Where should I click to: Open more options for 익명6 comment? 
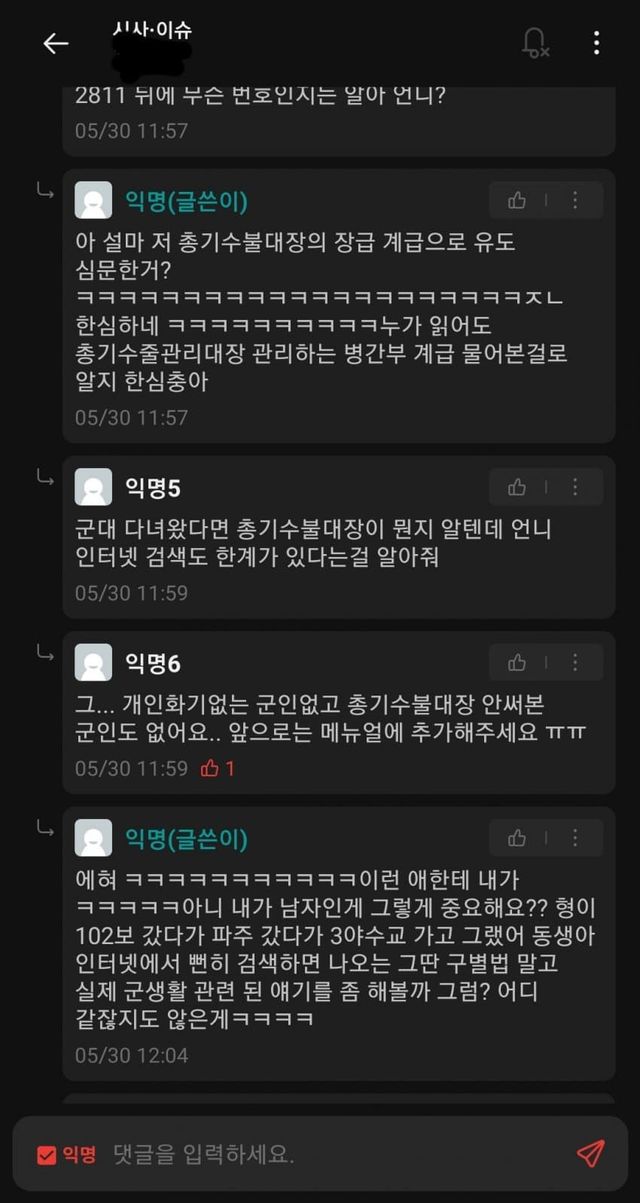click(x=575, y=662)
